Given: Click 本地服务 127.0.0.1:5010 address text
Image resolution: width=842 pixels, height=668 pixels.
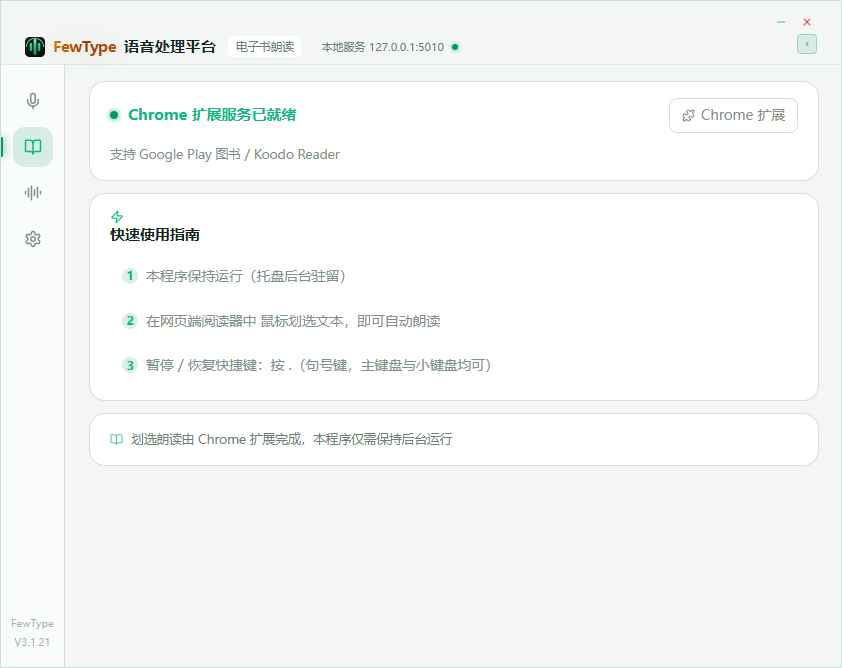Looking at the screenshot, I should (x=383, y=47).
